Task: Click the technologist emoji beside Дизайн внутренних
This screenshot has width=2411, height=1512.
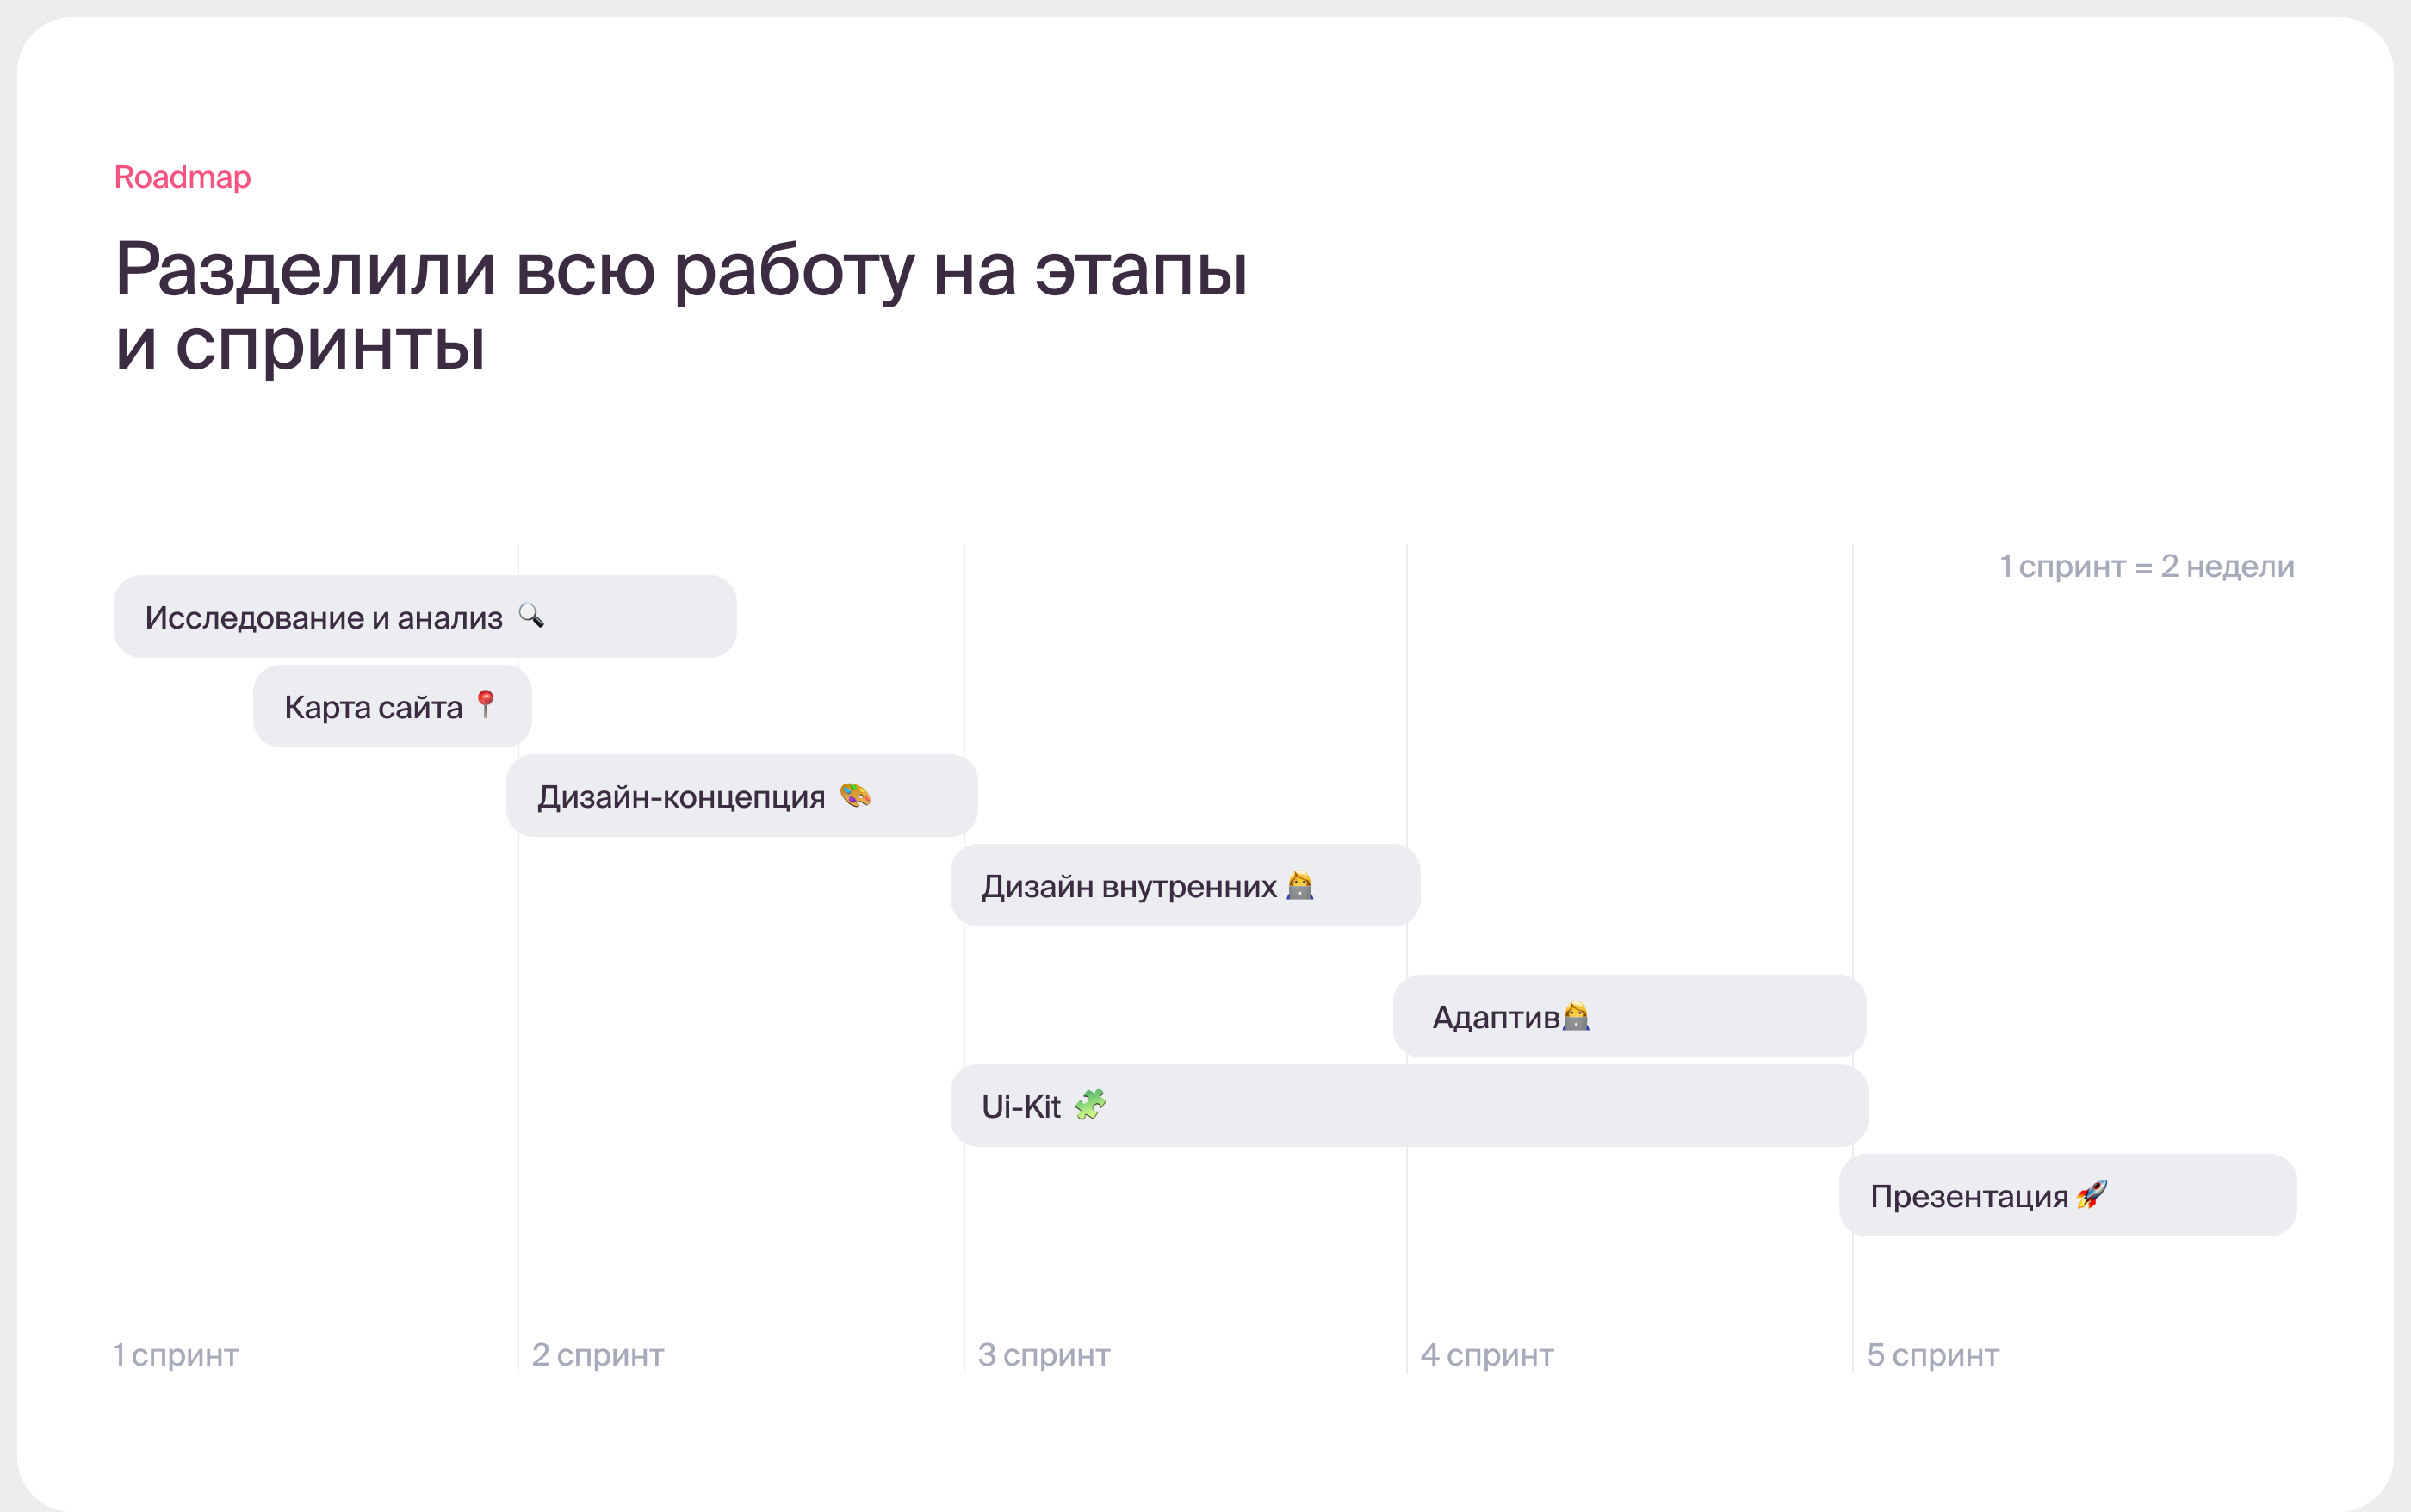Action: (x=1299, y=886)
